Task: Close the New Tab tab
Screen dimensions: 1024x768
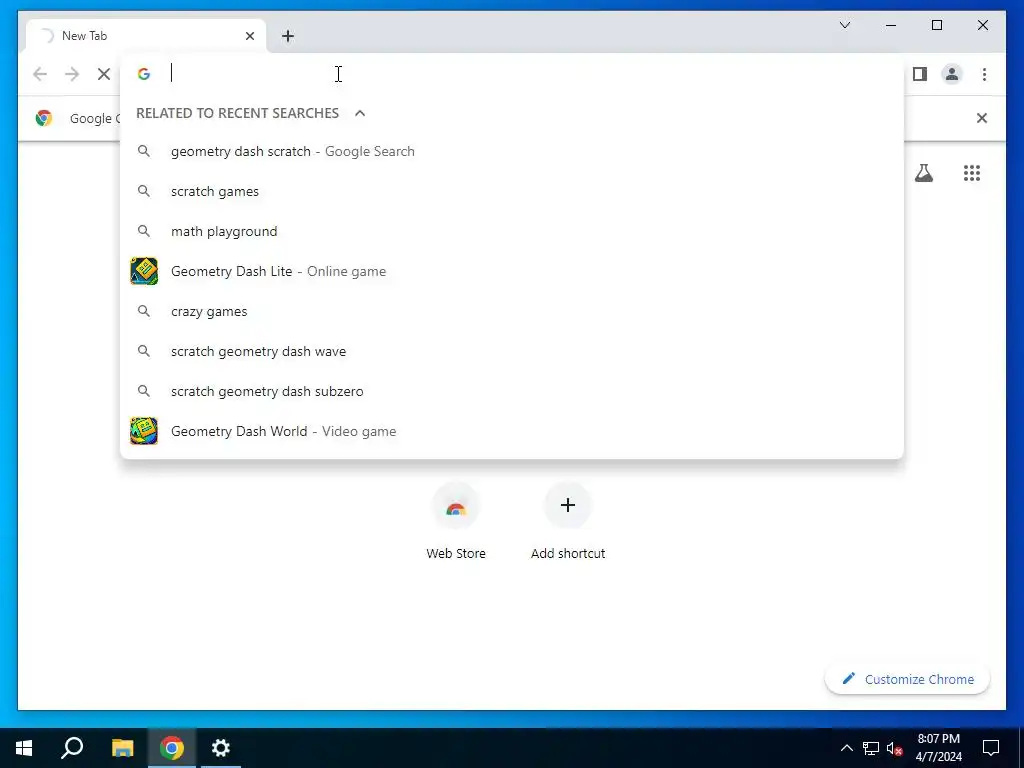Action: click(x=249, y=36)
